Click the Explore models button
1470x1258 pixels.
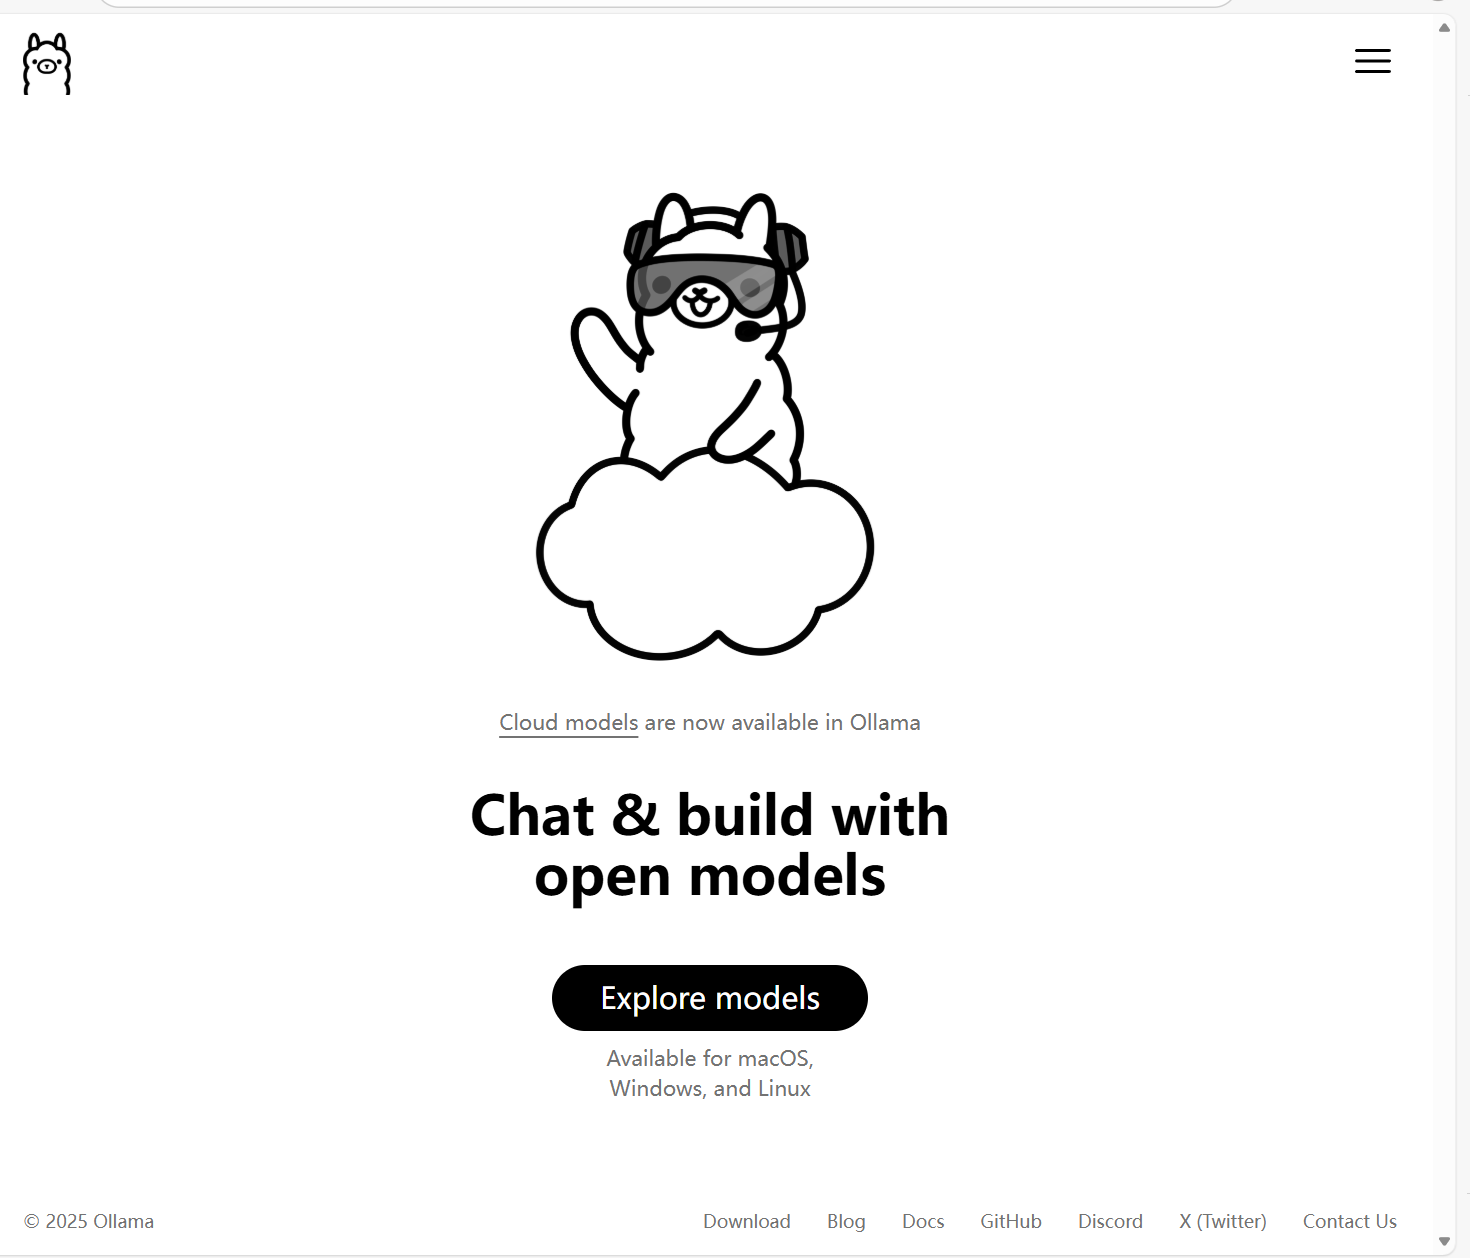[710, 998]
